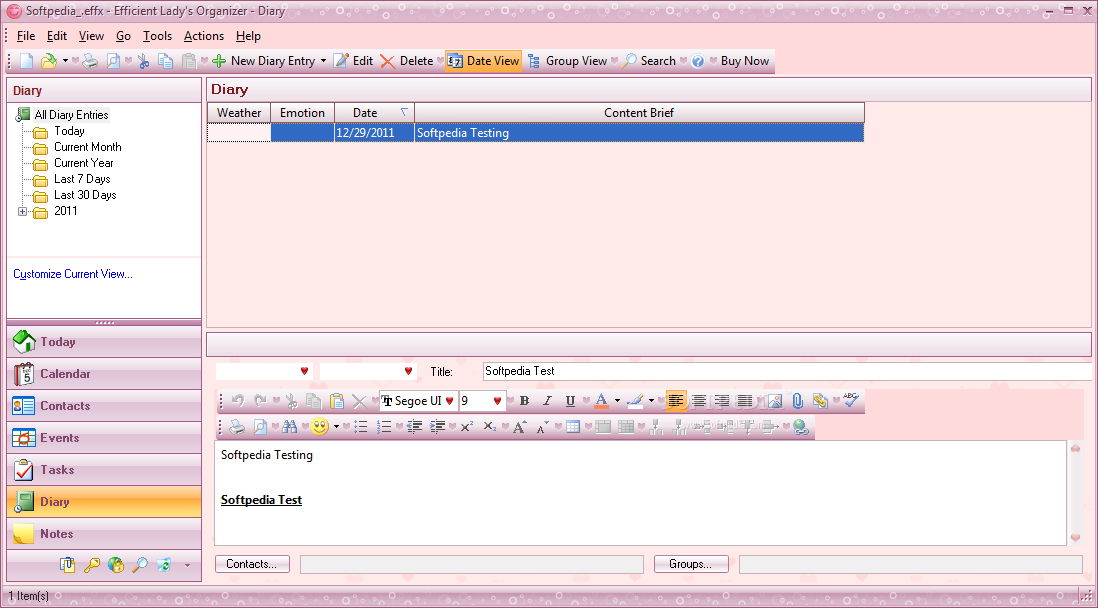Click the blank new file icon
This screenshot has width=1098, height=608.
27,62
